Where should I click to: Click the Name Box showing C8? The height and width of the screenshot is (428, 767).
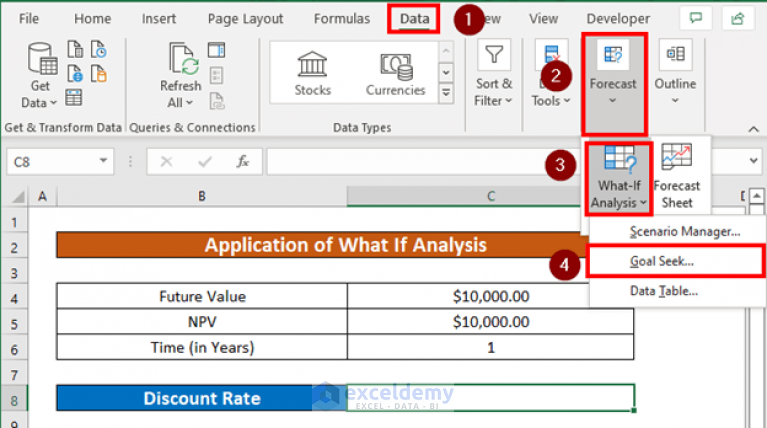(x=53, y=161)
